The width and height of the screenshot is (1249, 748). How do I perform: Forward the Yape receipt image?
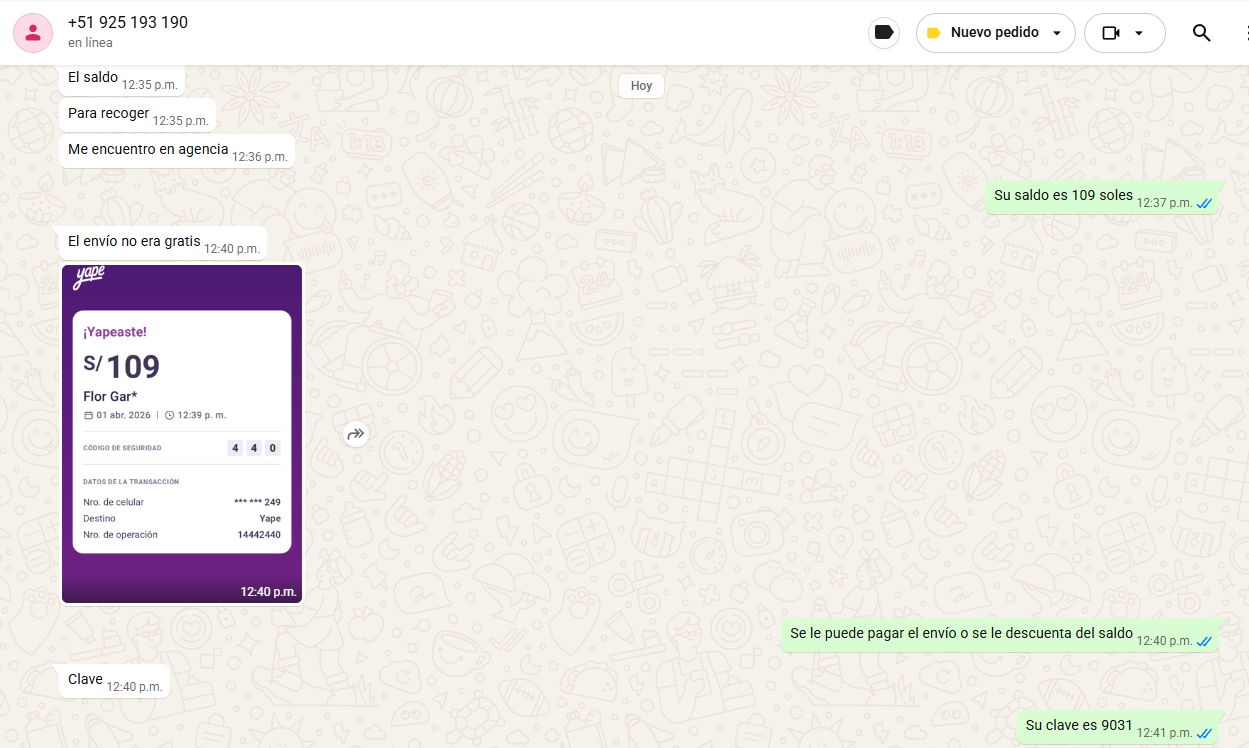(356, 434)
